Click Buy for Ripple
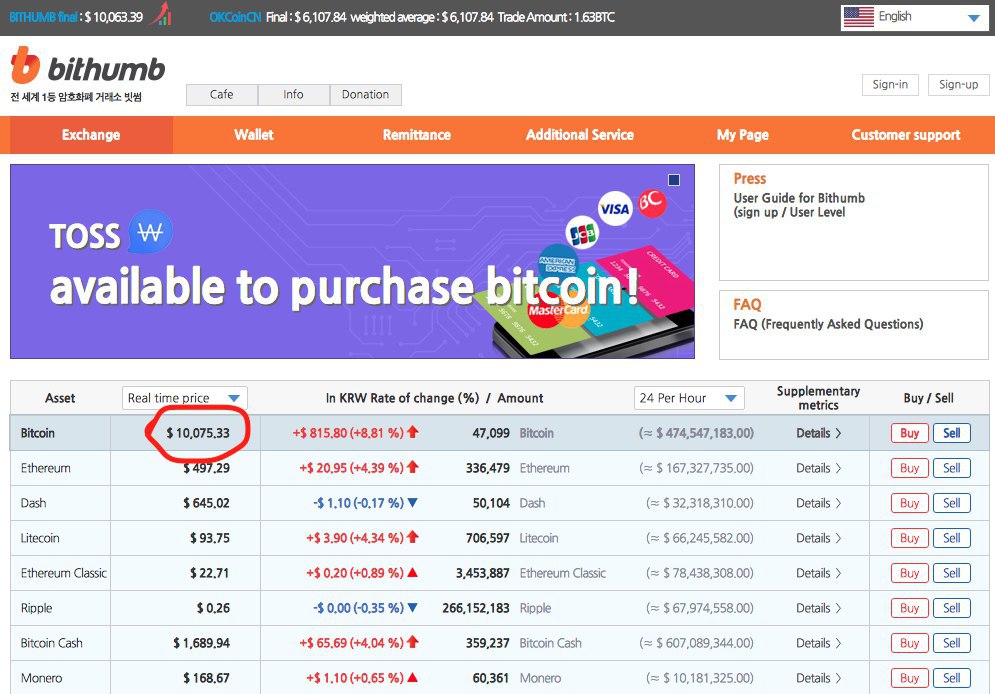This screenshot has height=694, width=995. [909, 608]
